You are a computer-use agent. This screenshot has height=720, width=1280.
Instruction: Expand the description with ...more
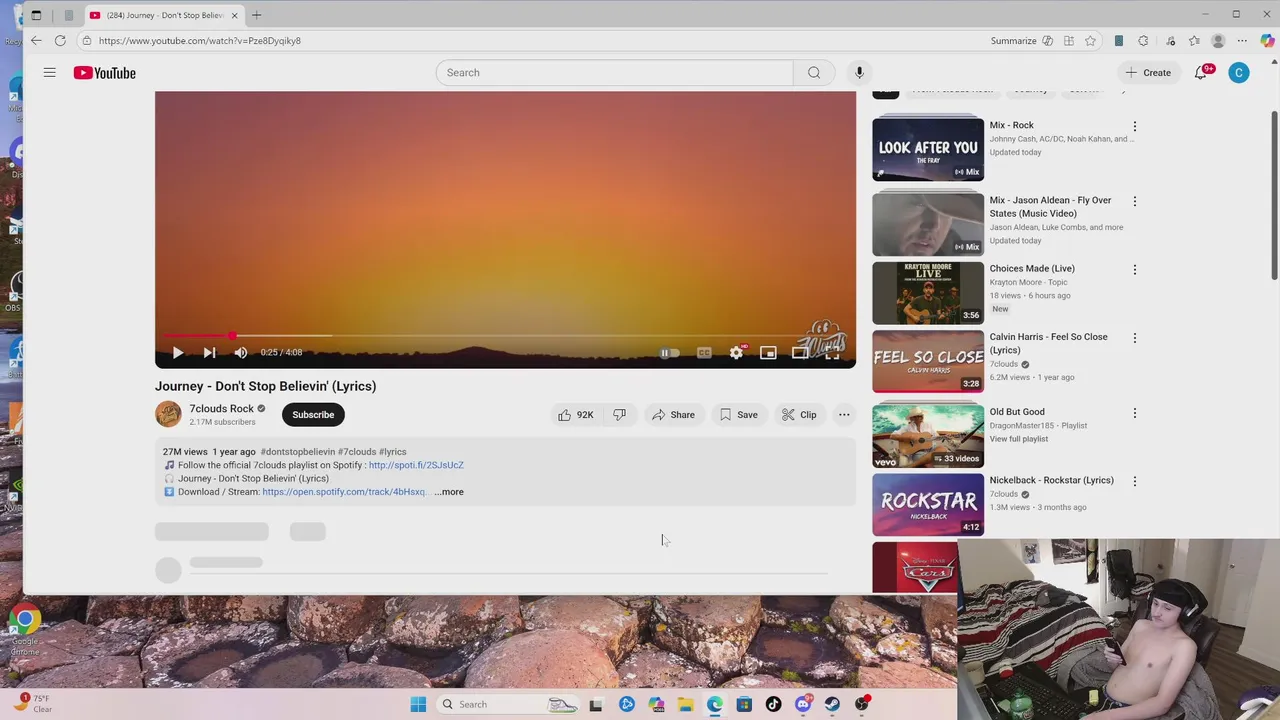pos(449,492)
